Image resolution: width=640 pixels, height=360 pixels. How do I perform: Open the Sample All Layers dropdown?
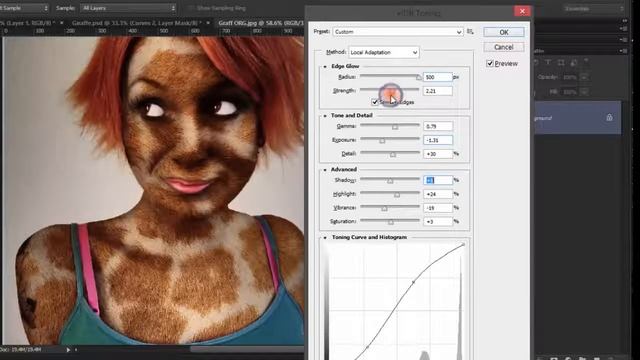point(128,8)
